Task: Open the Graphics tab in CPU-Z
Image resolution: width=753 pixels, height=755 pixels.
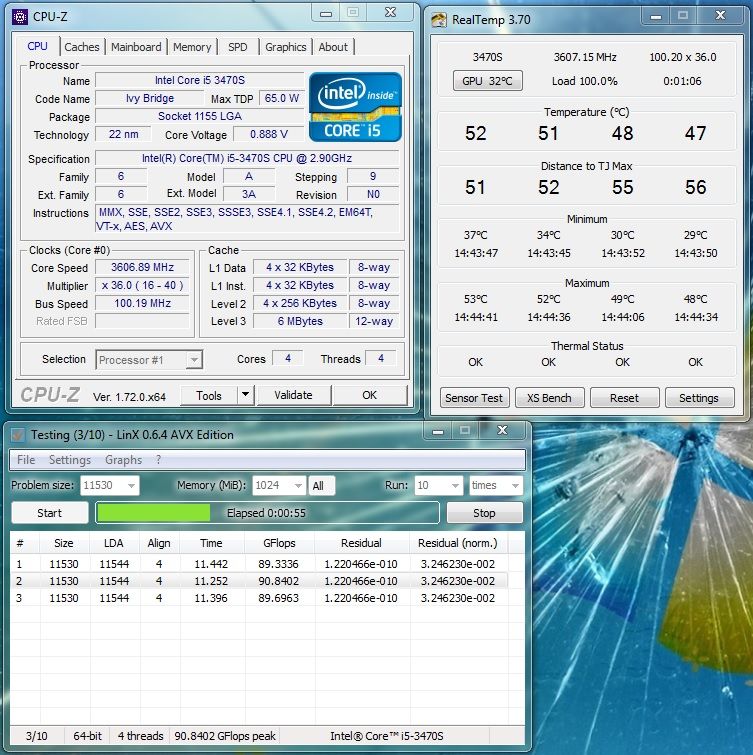Action: pos(286,47)
